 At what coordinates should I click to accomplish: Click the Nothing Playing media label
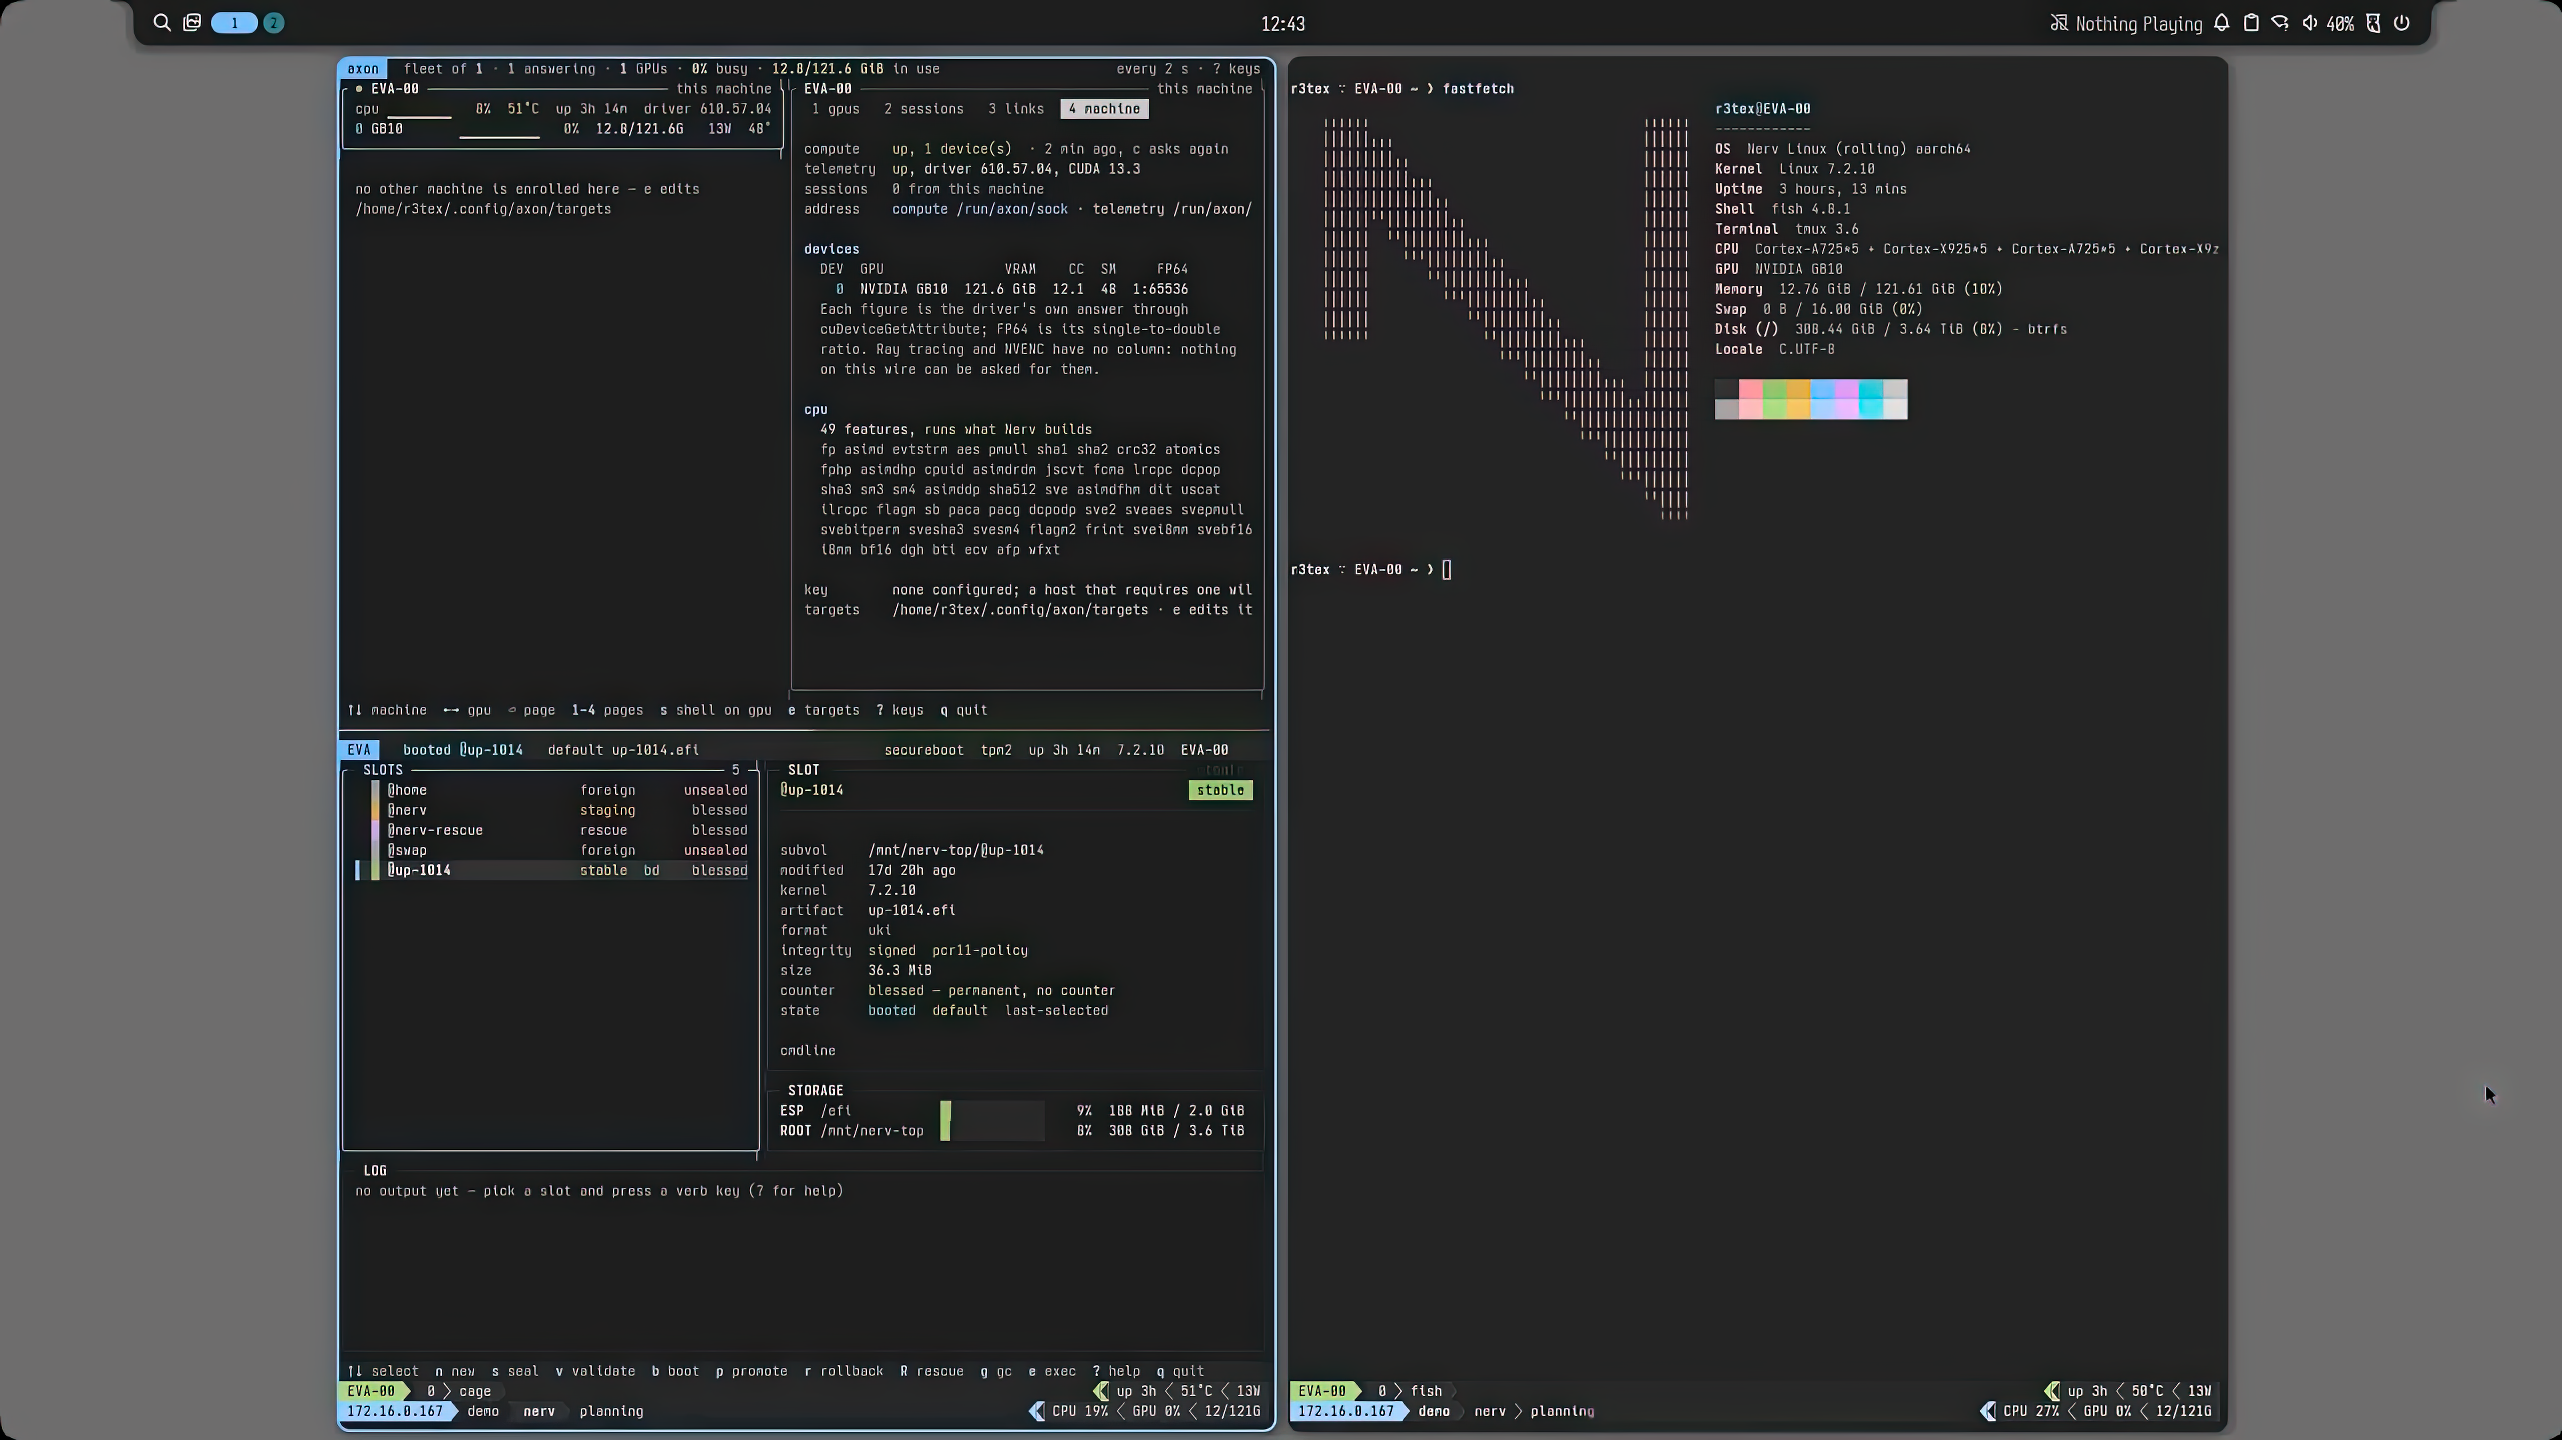pyautogui.click(x=2138, y=24)
